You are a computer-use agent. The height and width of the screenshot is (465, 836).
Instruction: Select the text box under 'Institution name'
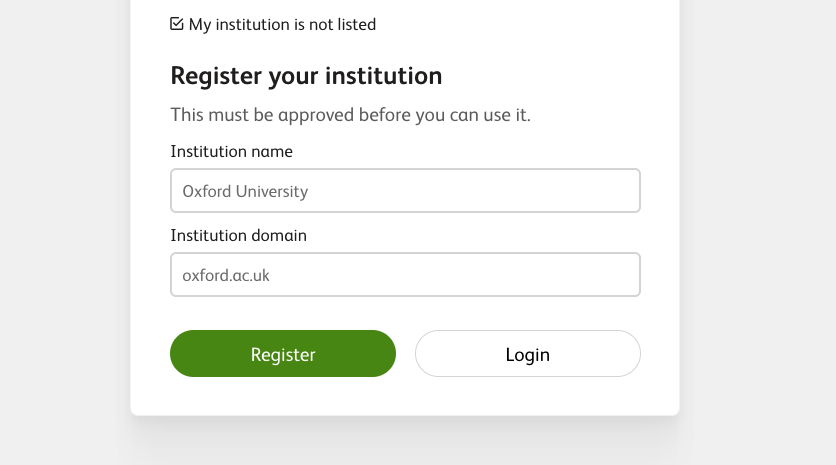(x=405, y=190)
